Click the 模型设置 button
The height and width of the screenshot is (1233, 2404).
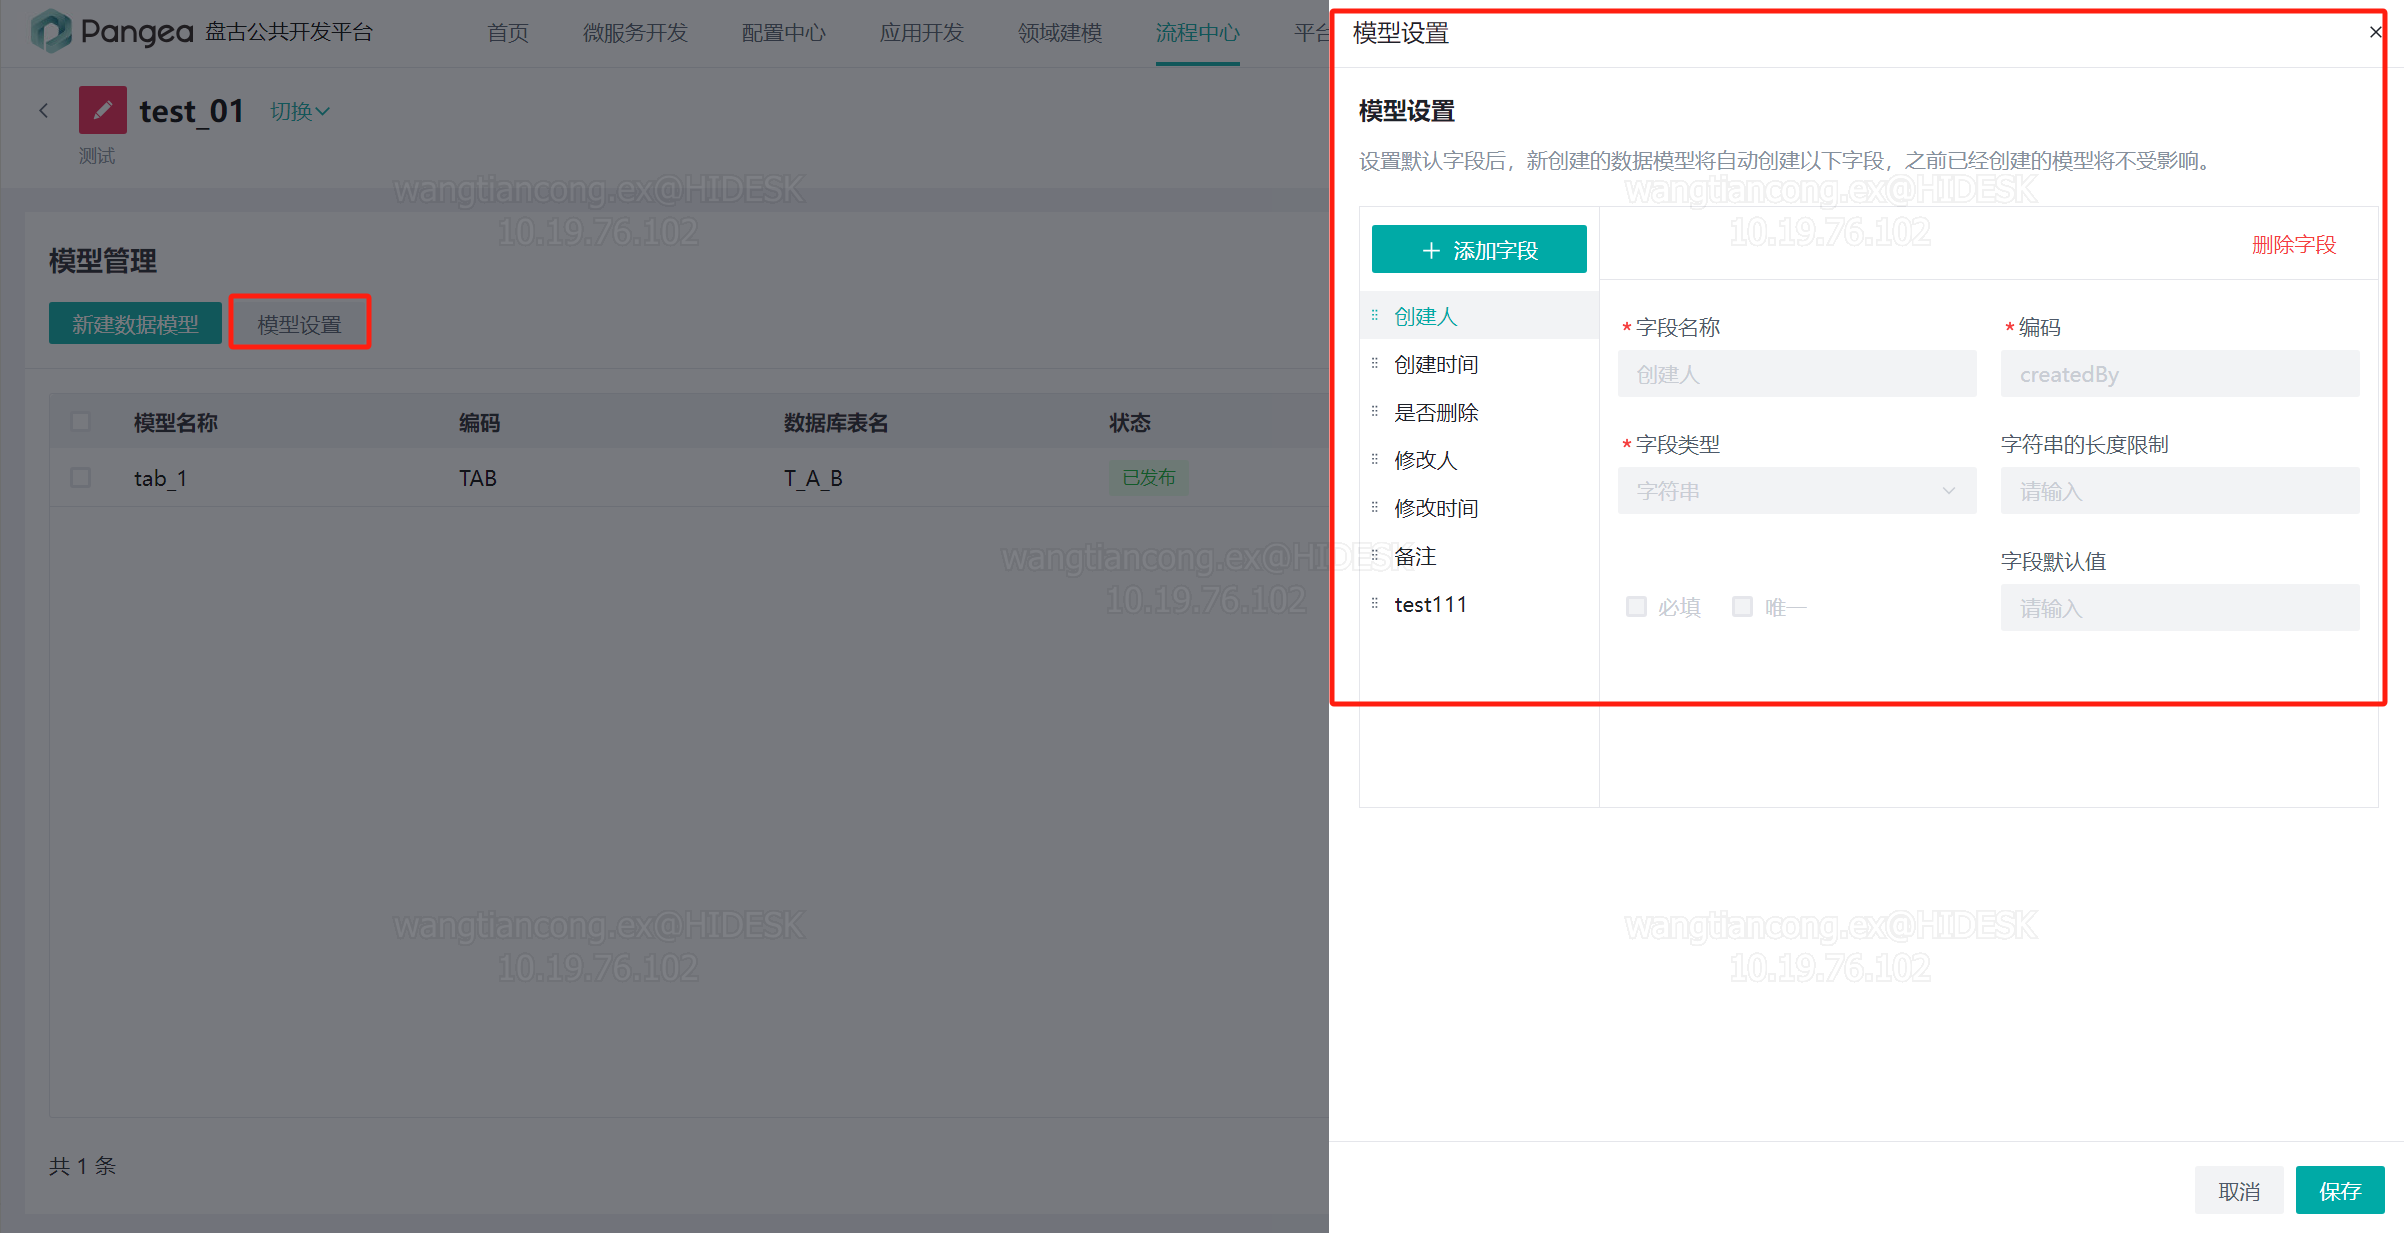pos(299,323)
